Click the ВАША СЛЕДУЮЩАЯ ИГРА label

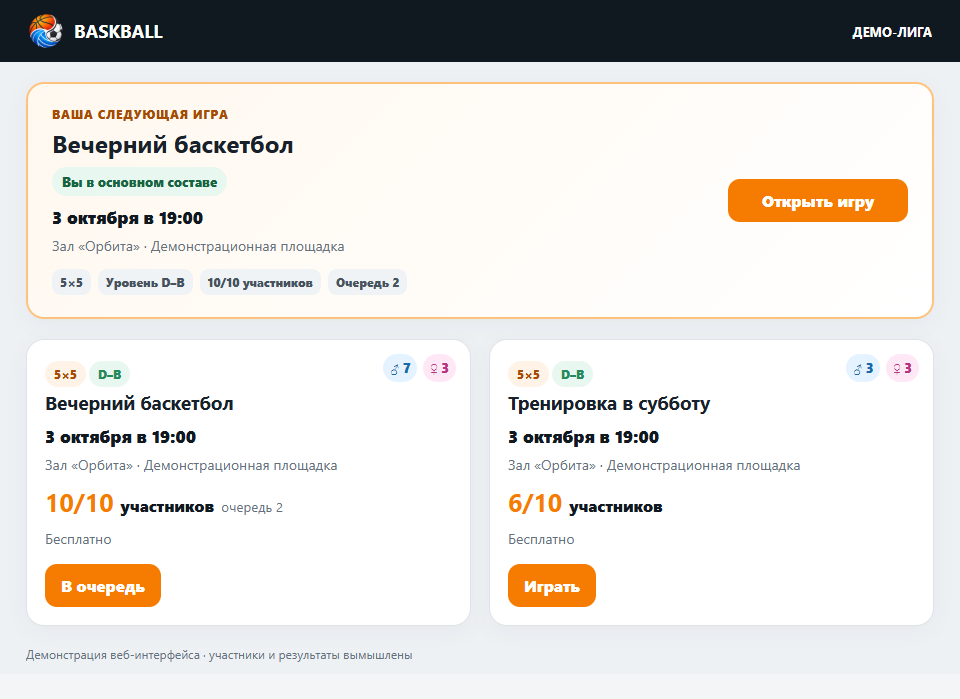140,114
